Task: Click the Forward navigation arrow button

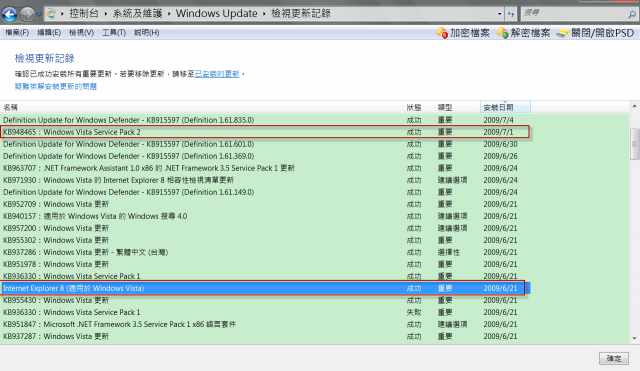Action: pyautogui.click(x=27, y=14)
